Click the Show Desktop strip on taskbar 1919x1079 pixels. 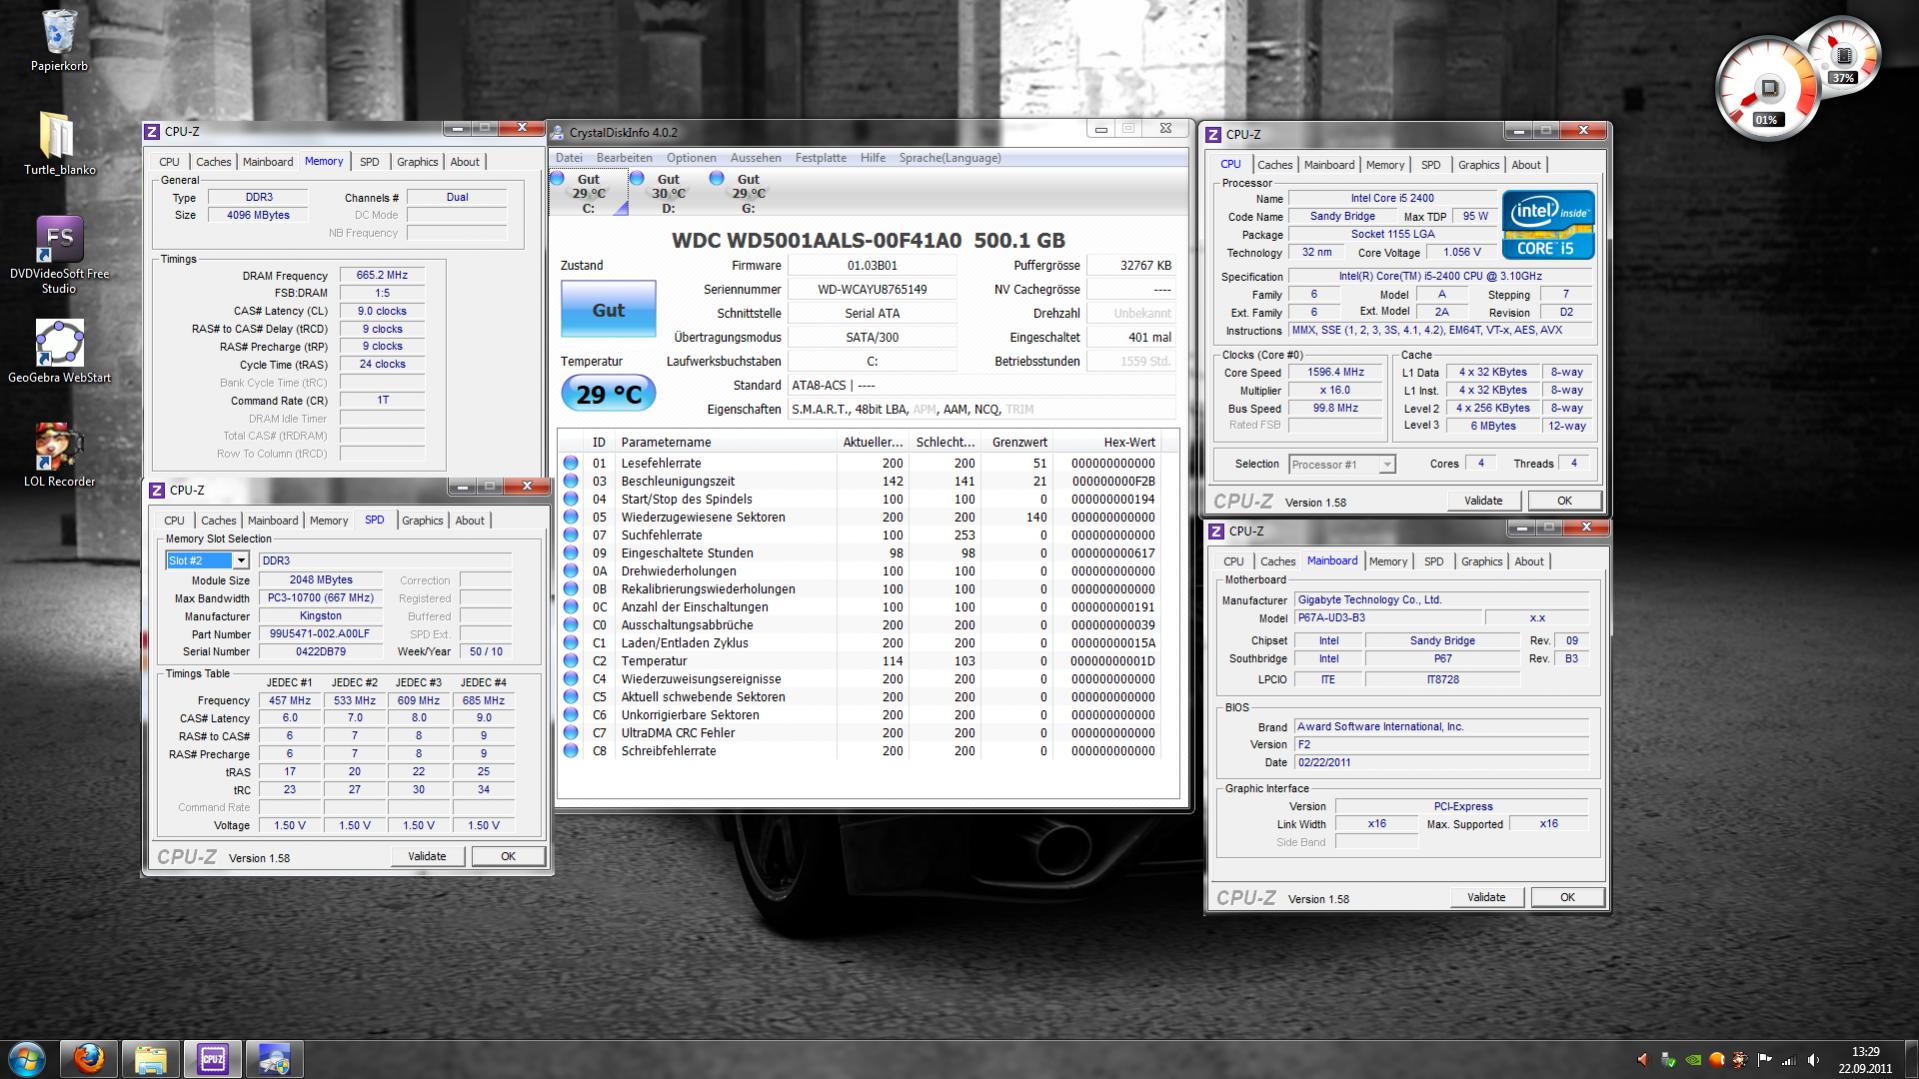(1911, 1060)
